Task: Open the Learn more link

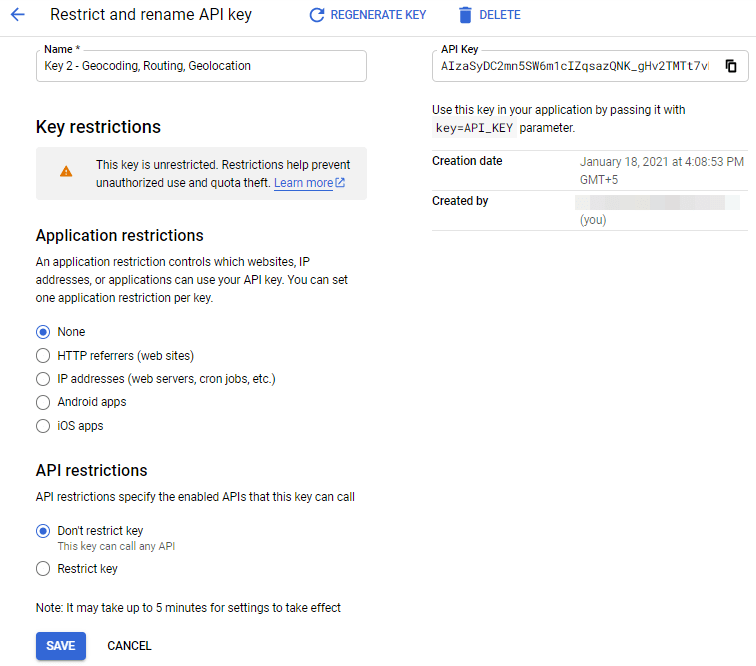Action: 303,183
